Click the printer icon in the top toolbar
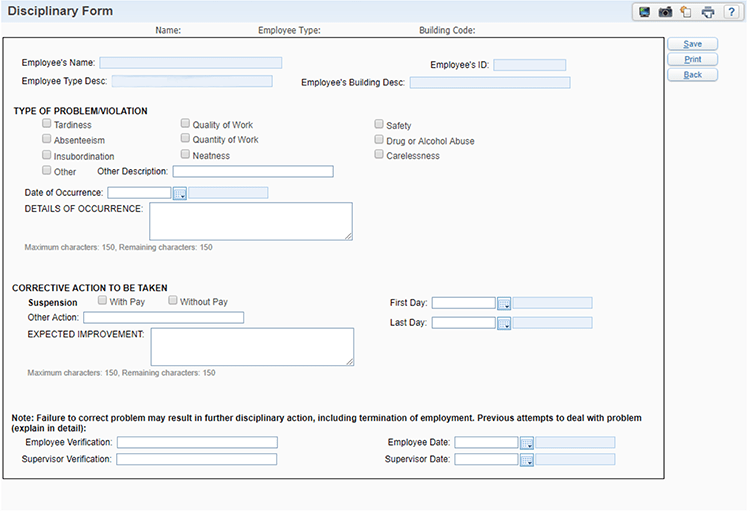The width and height of the screenshot is (750, 511). [x=708, y=12]
